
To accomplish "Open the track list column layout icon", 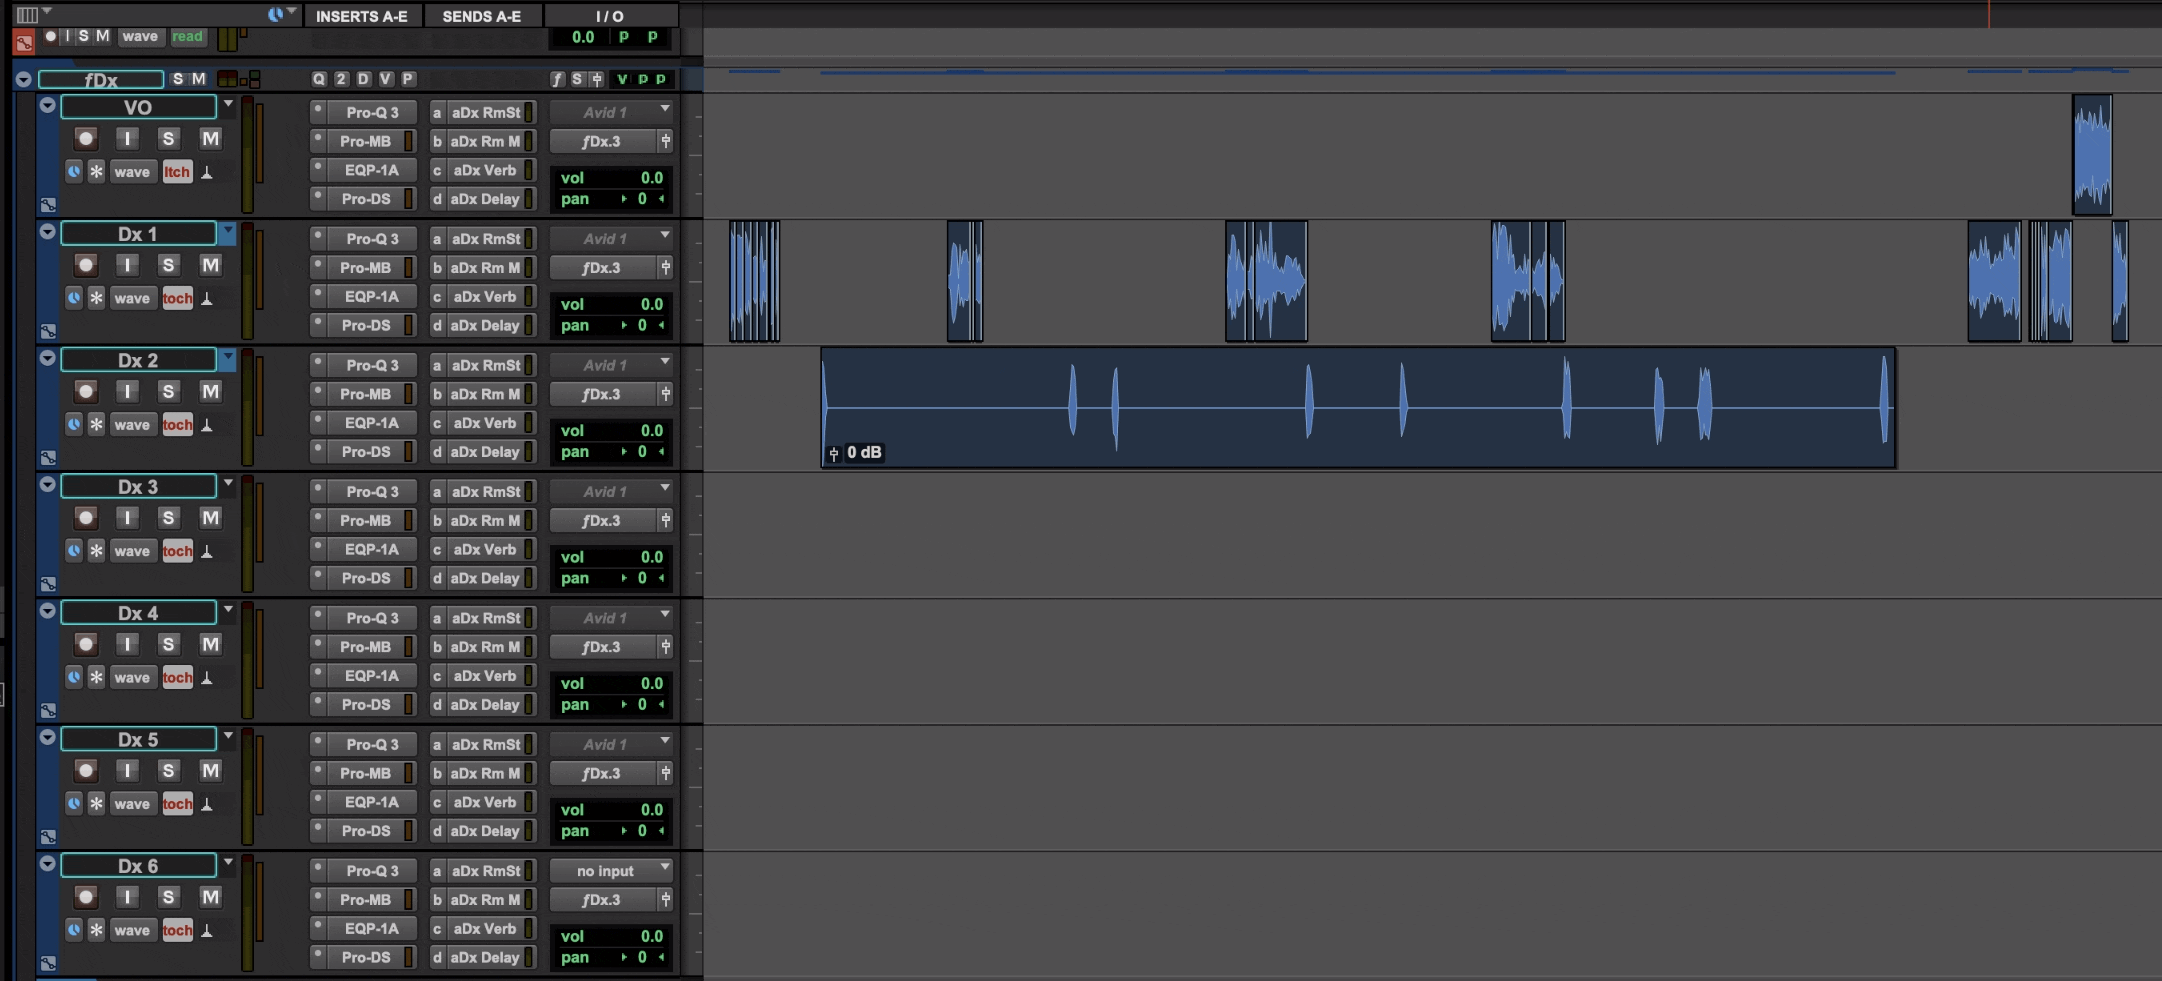I will click(28, 14).
